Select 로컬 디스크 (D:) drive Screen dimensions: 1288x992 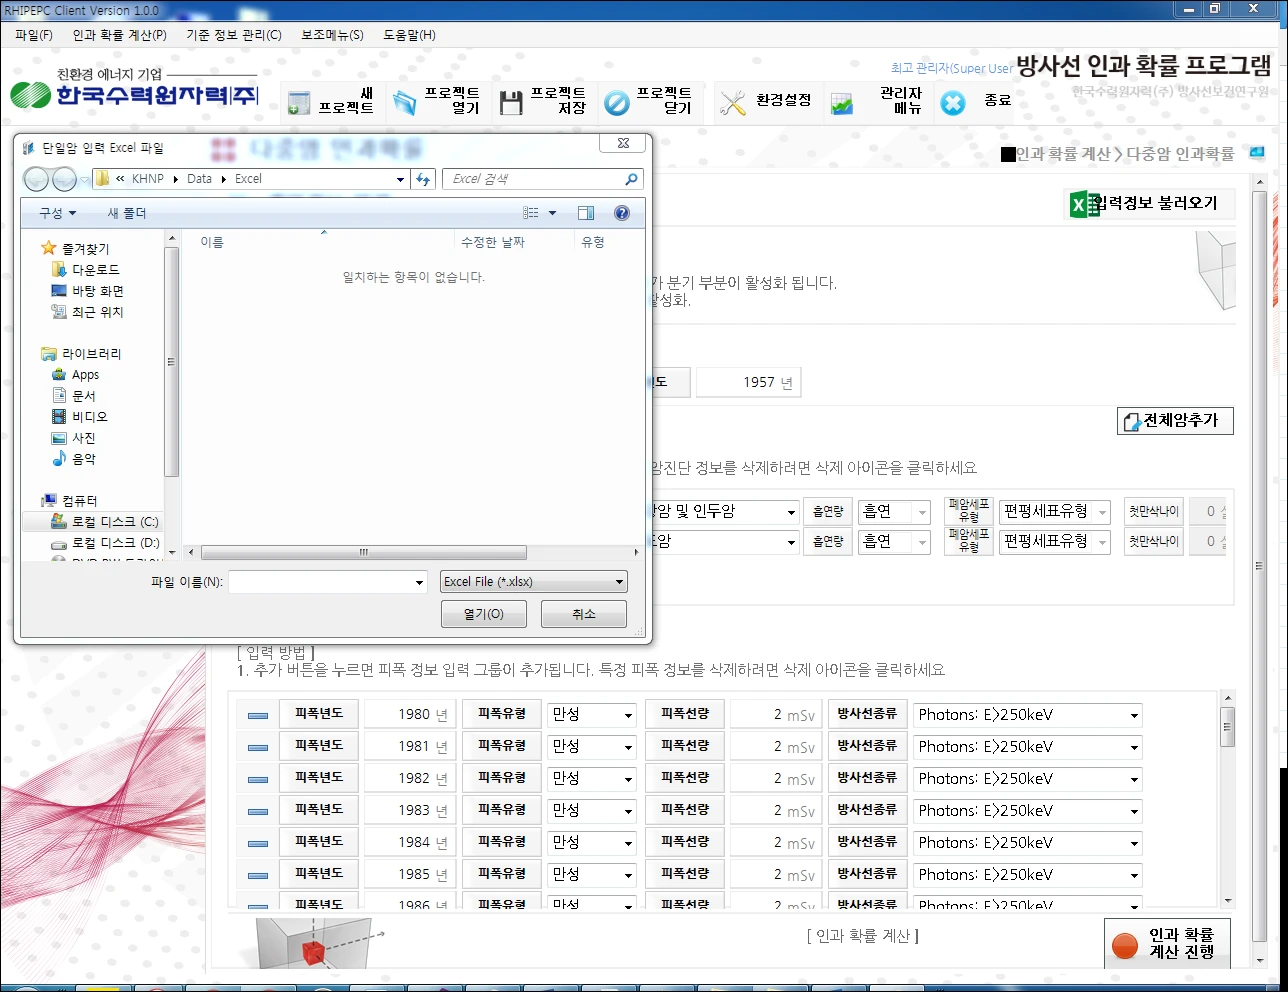(x=105, y=543)
